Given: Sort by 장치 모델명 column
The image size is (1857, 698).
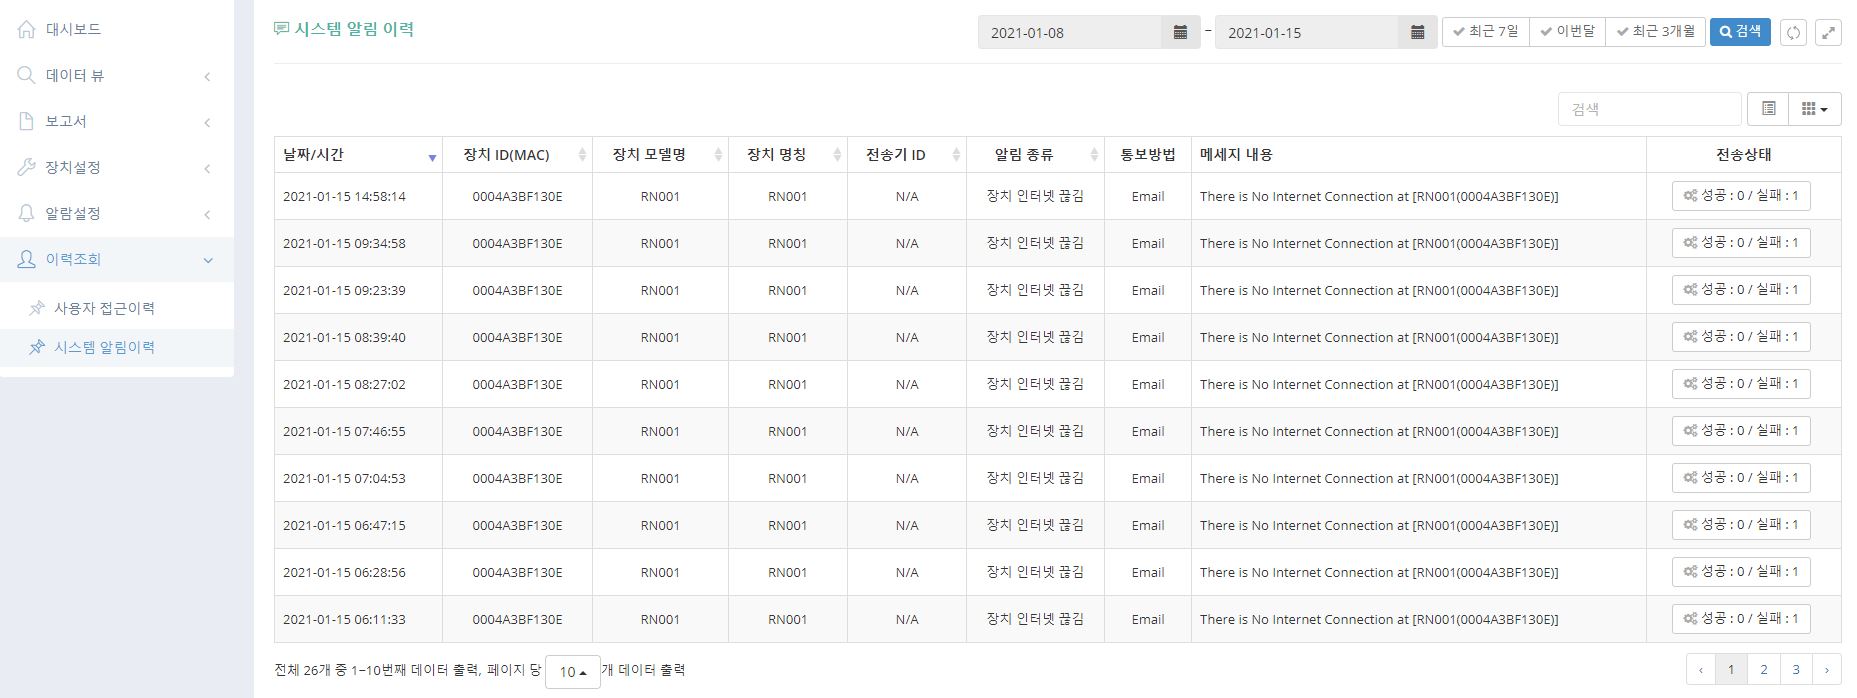Looking at the screenshot, I should pos(660,155).
